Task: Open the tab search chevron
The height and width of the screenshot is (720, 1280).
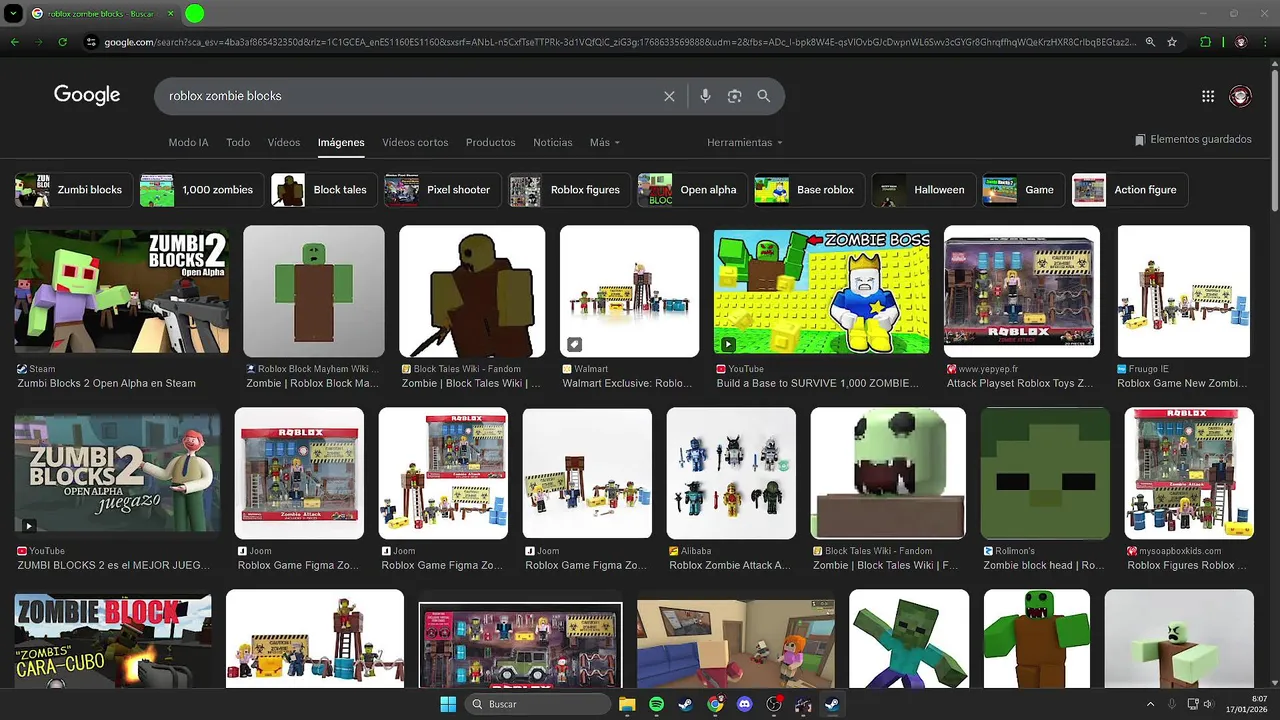Action: (14, 14)
